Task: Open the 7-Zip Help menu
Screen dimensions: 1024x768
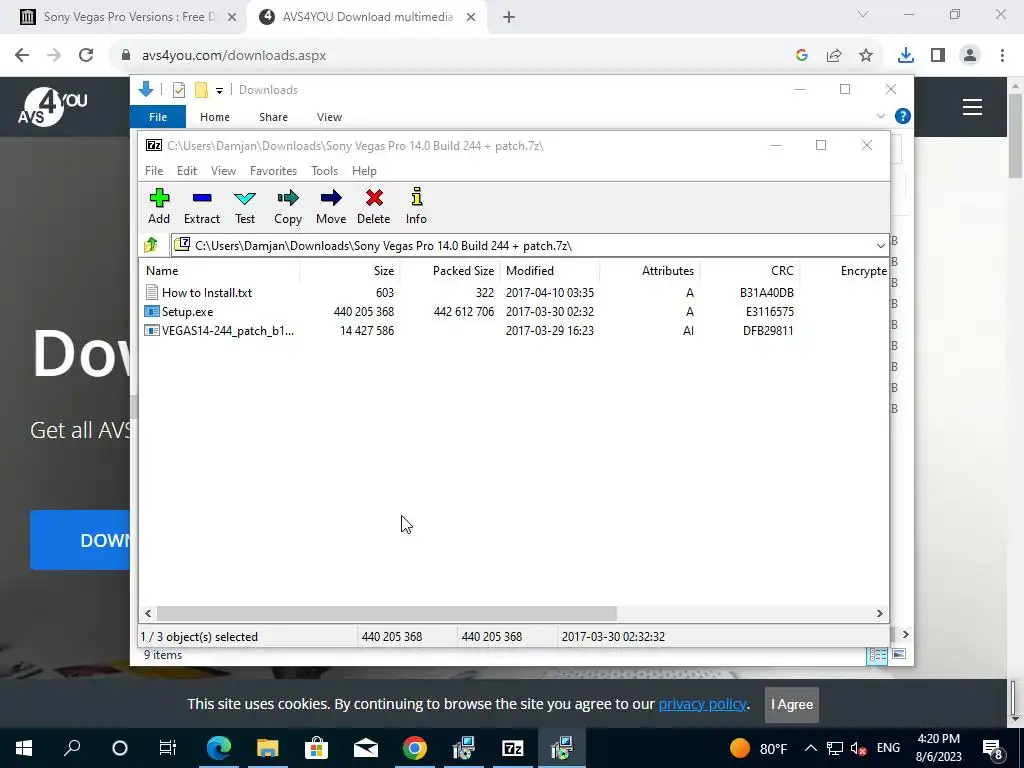Action: click(x=364, y=170)
